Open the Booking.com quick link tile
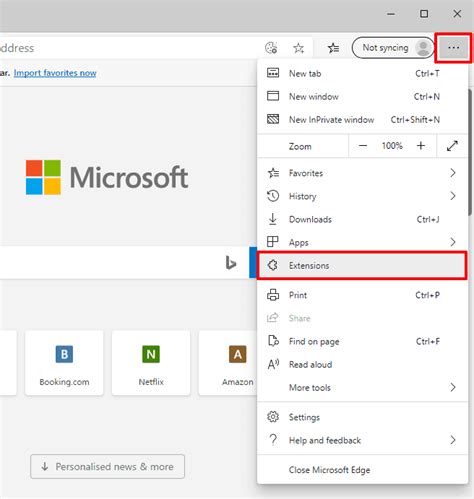This screenshot has width=474, height=499. 64,363
